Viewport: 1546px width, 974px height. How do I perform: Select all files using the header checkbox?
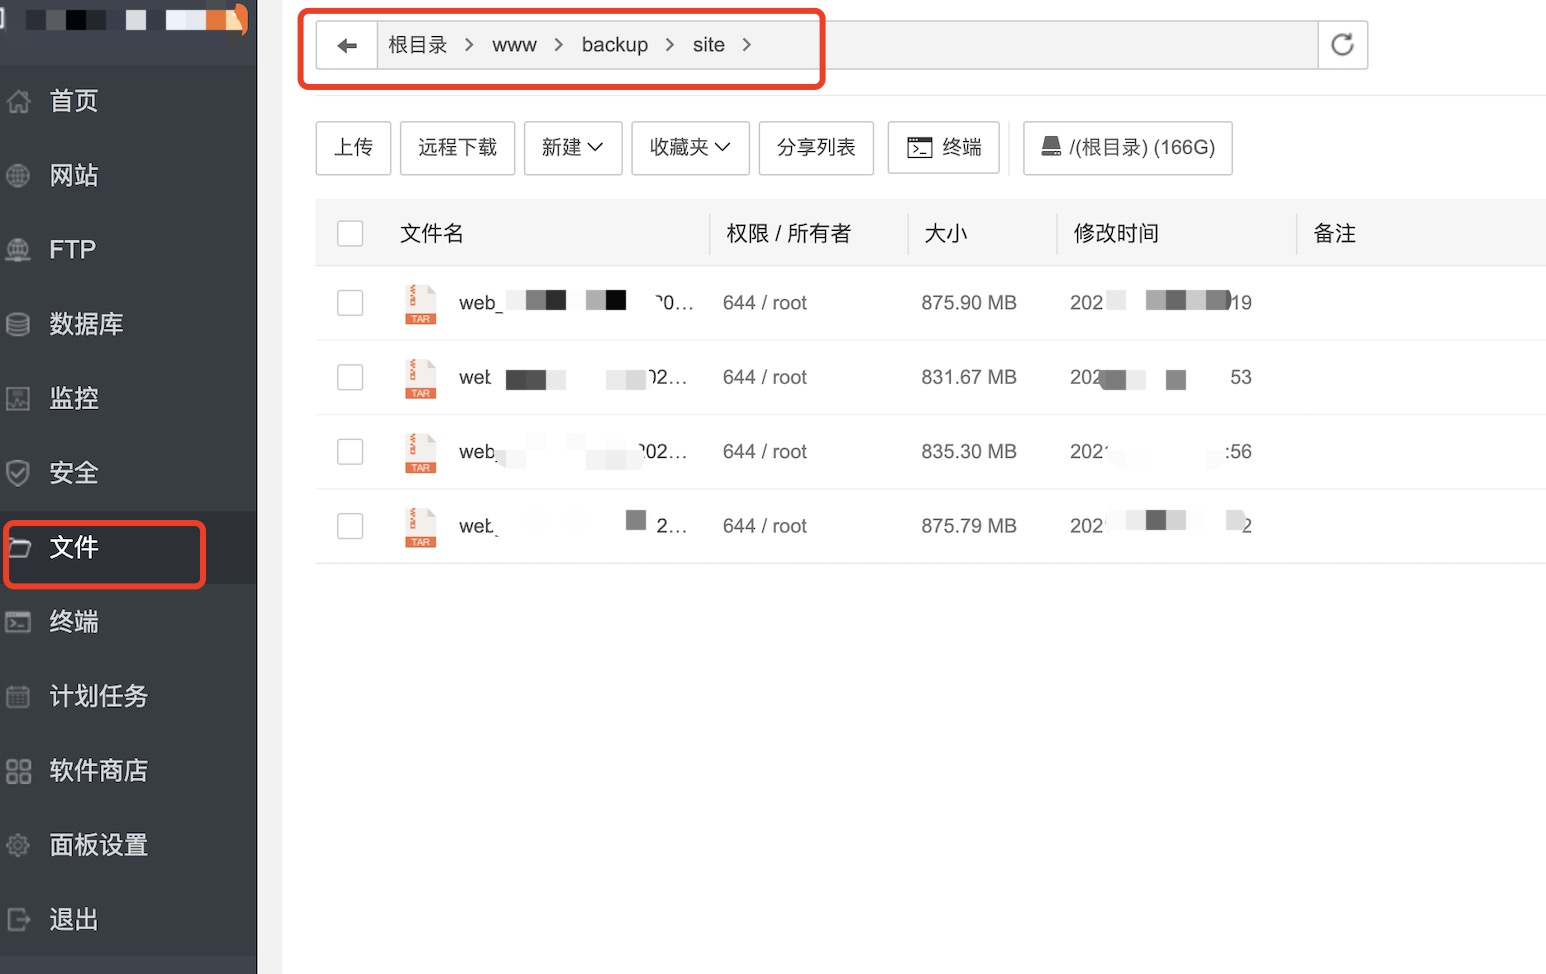350,232
